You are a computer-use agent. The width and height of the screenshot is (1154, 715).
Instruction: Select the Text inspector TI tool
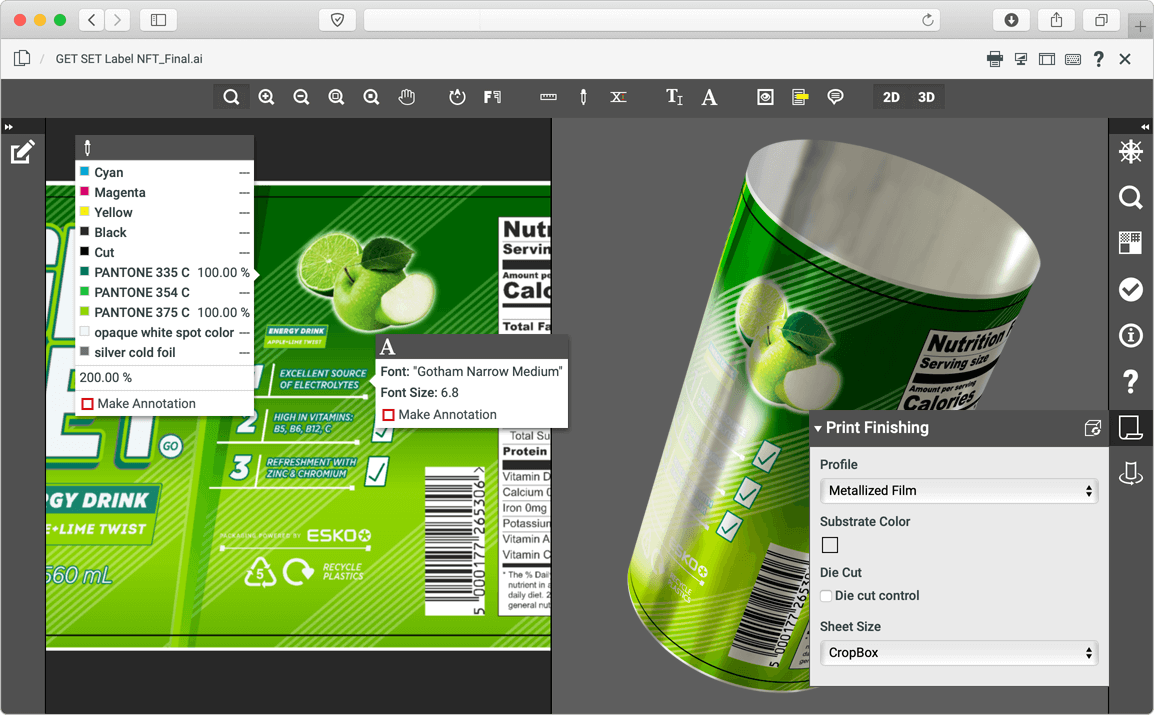674,97
